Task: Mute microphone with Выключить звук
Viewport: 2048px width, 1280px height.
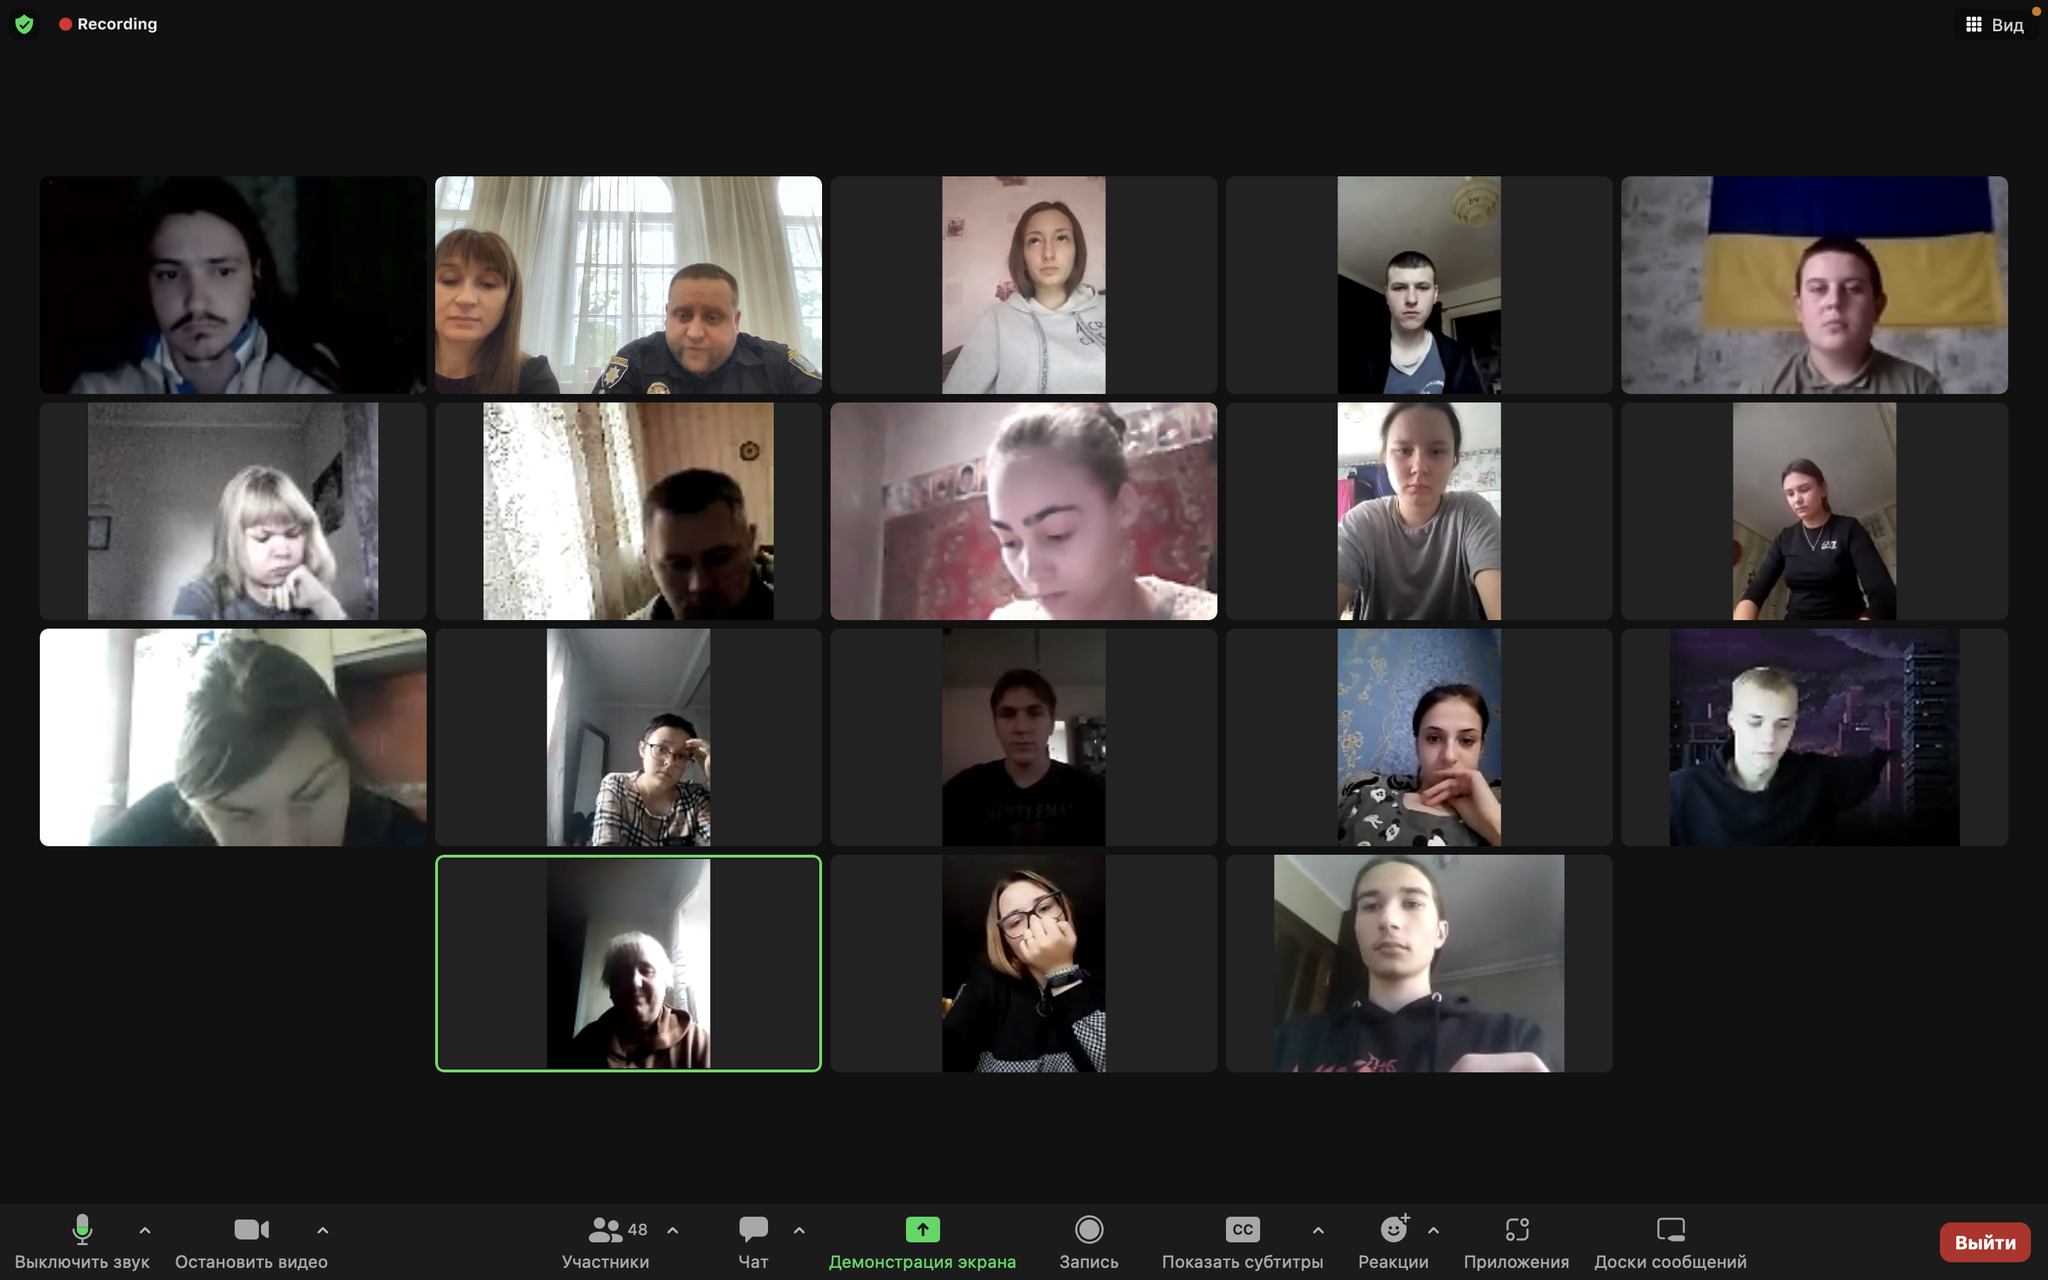Action: click(82, 1243)
